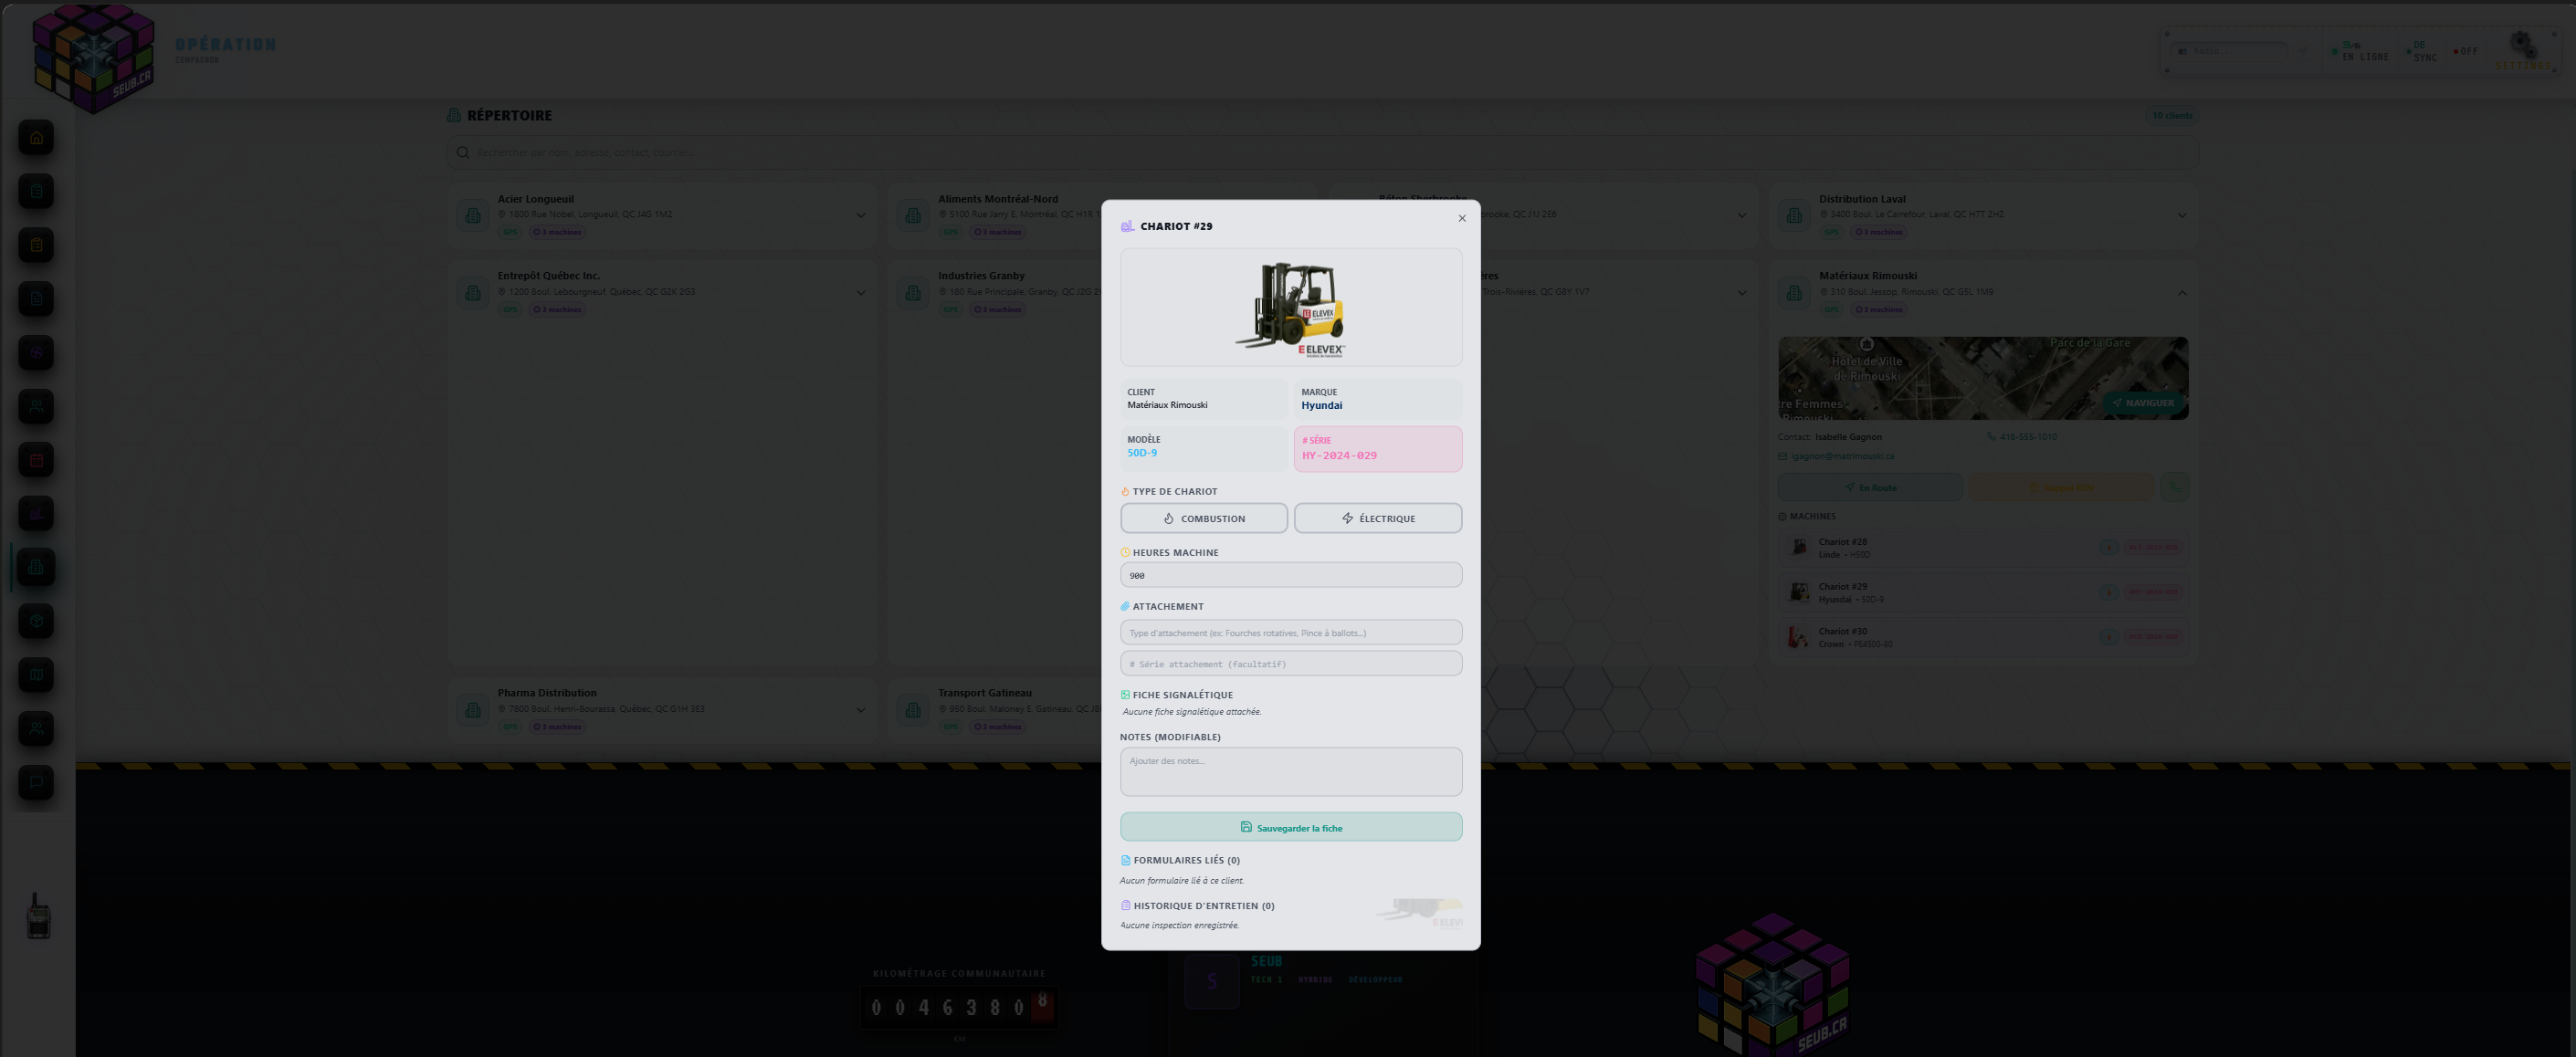The width and height of the screenshot is (2576, 1057).
Task: Click the Pharma Distribution building icon
Action: (472, 709)
